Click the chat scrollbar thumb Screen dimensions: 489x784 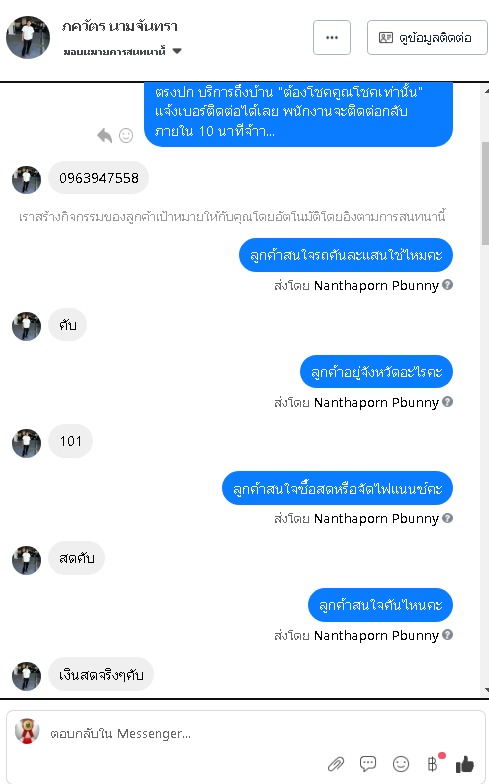485,193
